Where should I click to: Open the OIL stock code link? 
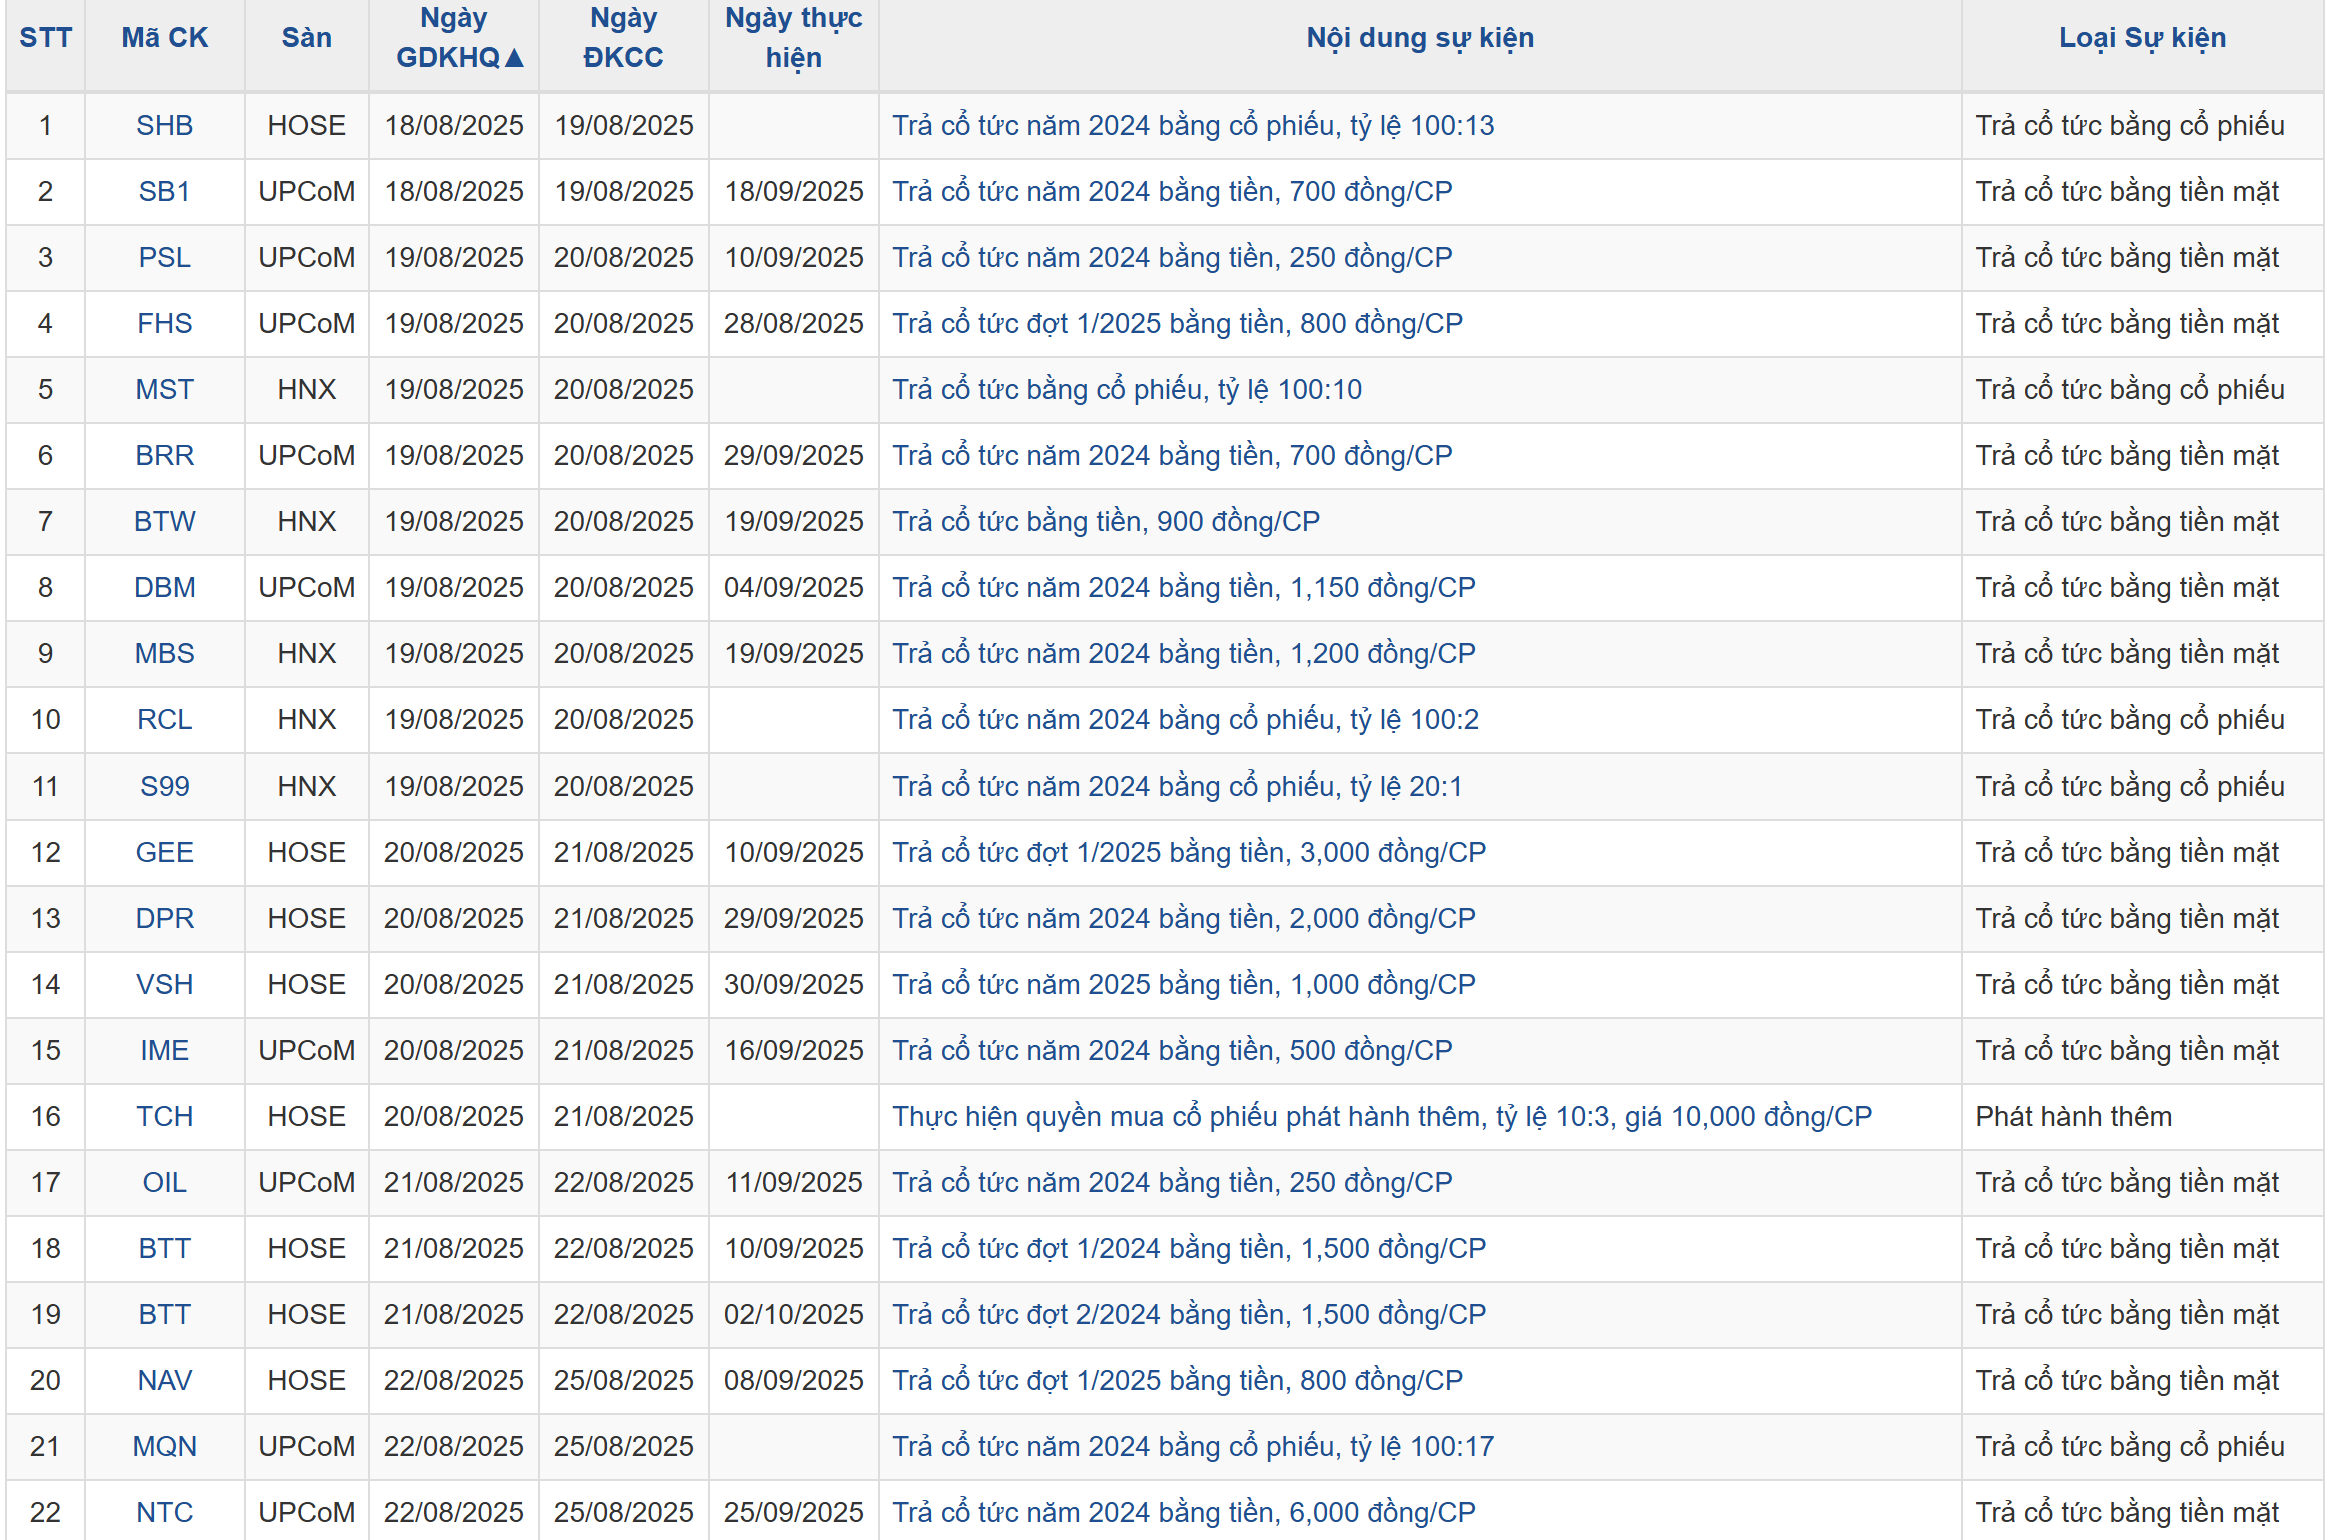pyautogui.click(x=165, y=1183)
